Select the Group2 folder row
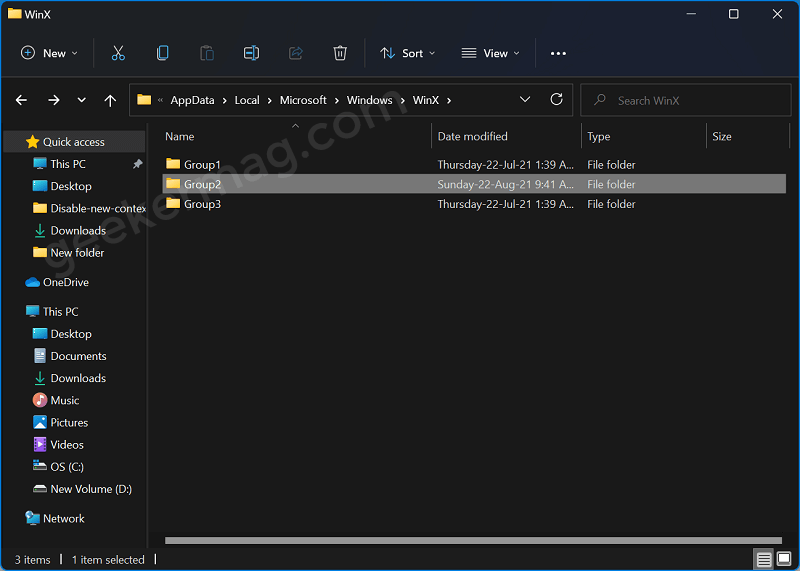The image size is (800, 571). coord(474,184)
